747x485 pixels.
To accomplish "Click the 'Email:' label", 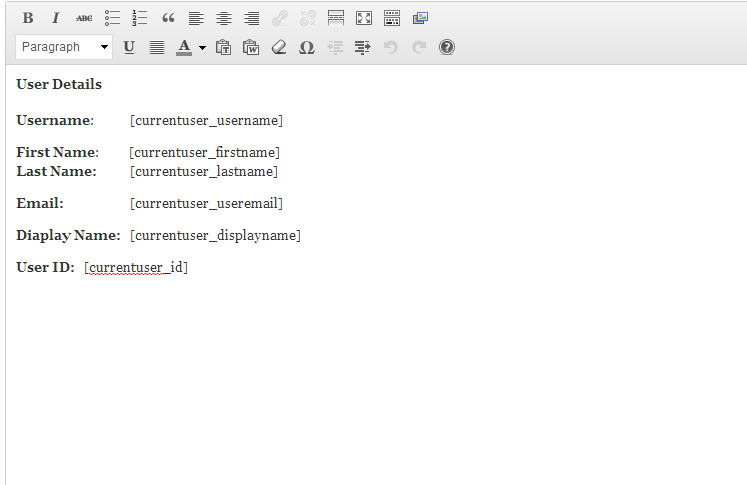I will (x=40, y=203).
